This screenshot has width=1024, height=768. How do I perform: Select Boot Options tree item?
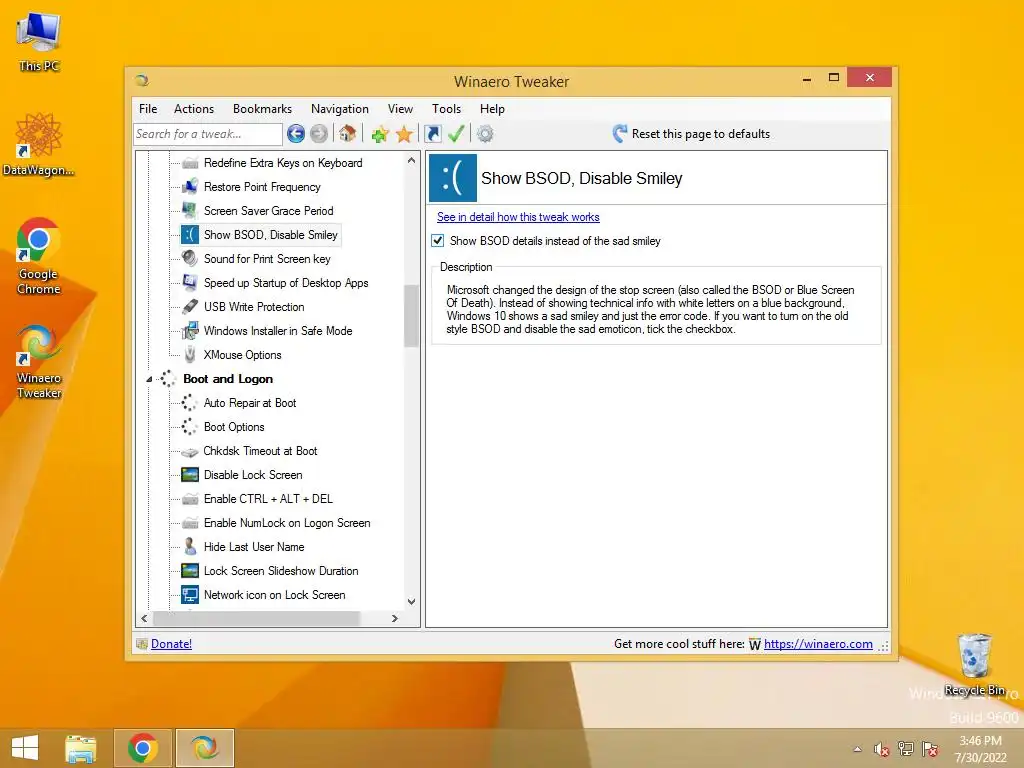234,427
